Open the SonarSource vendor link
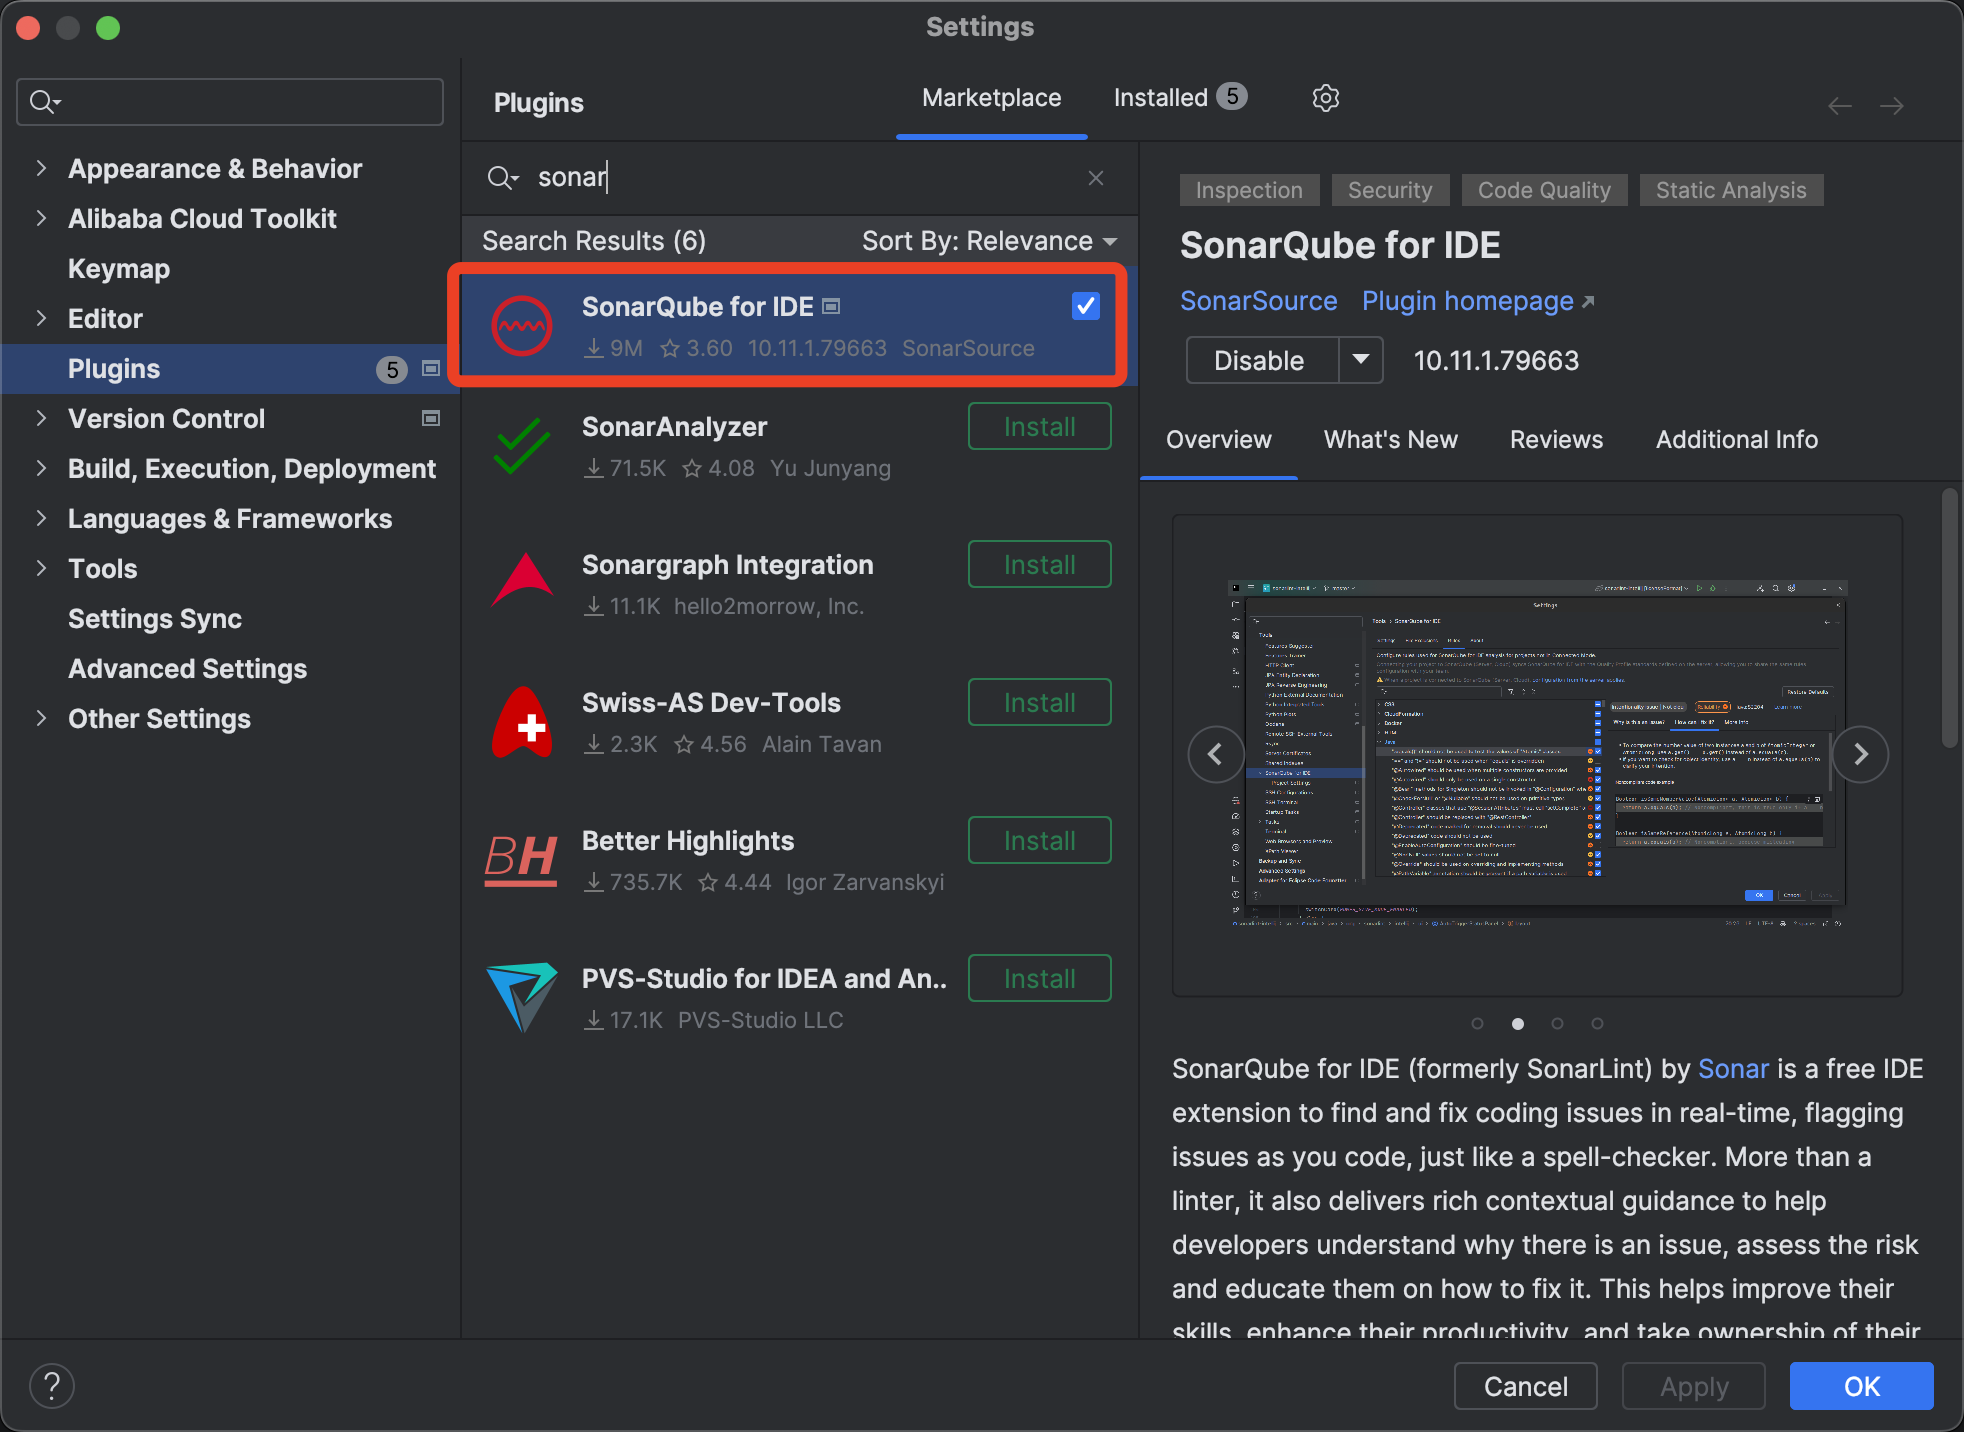Screen dimensions: 1964x1432 coord(1258,301)
